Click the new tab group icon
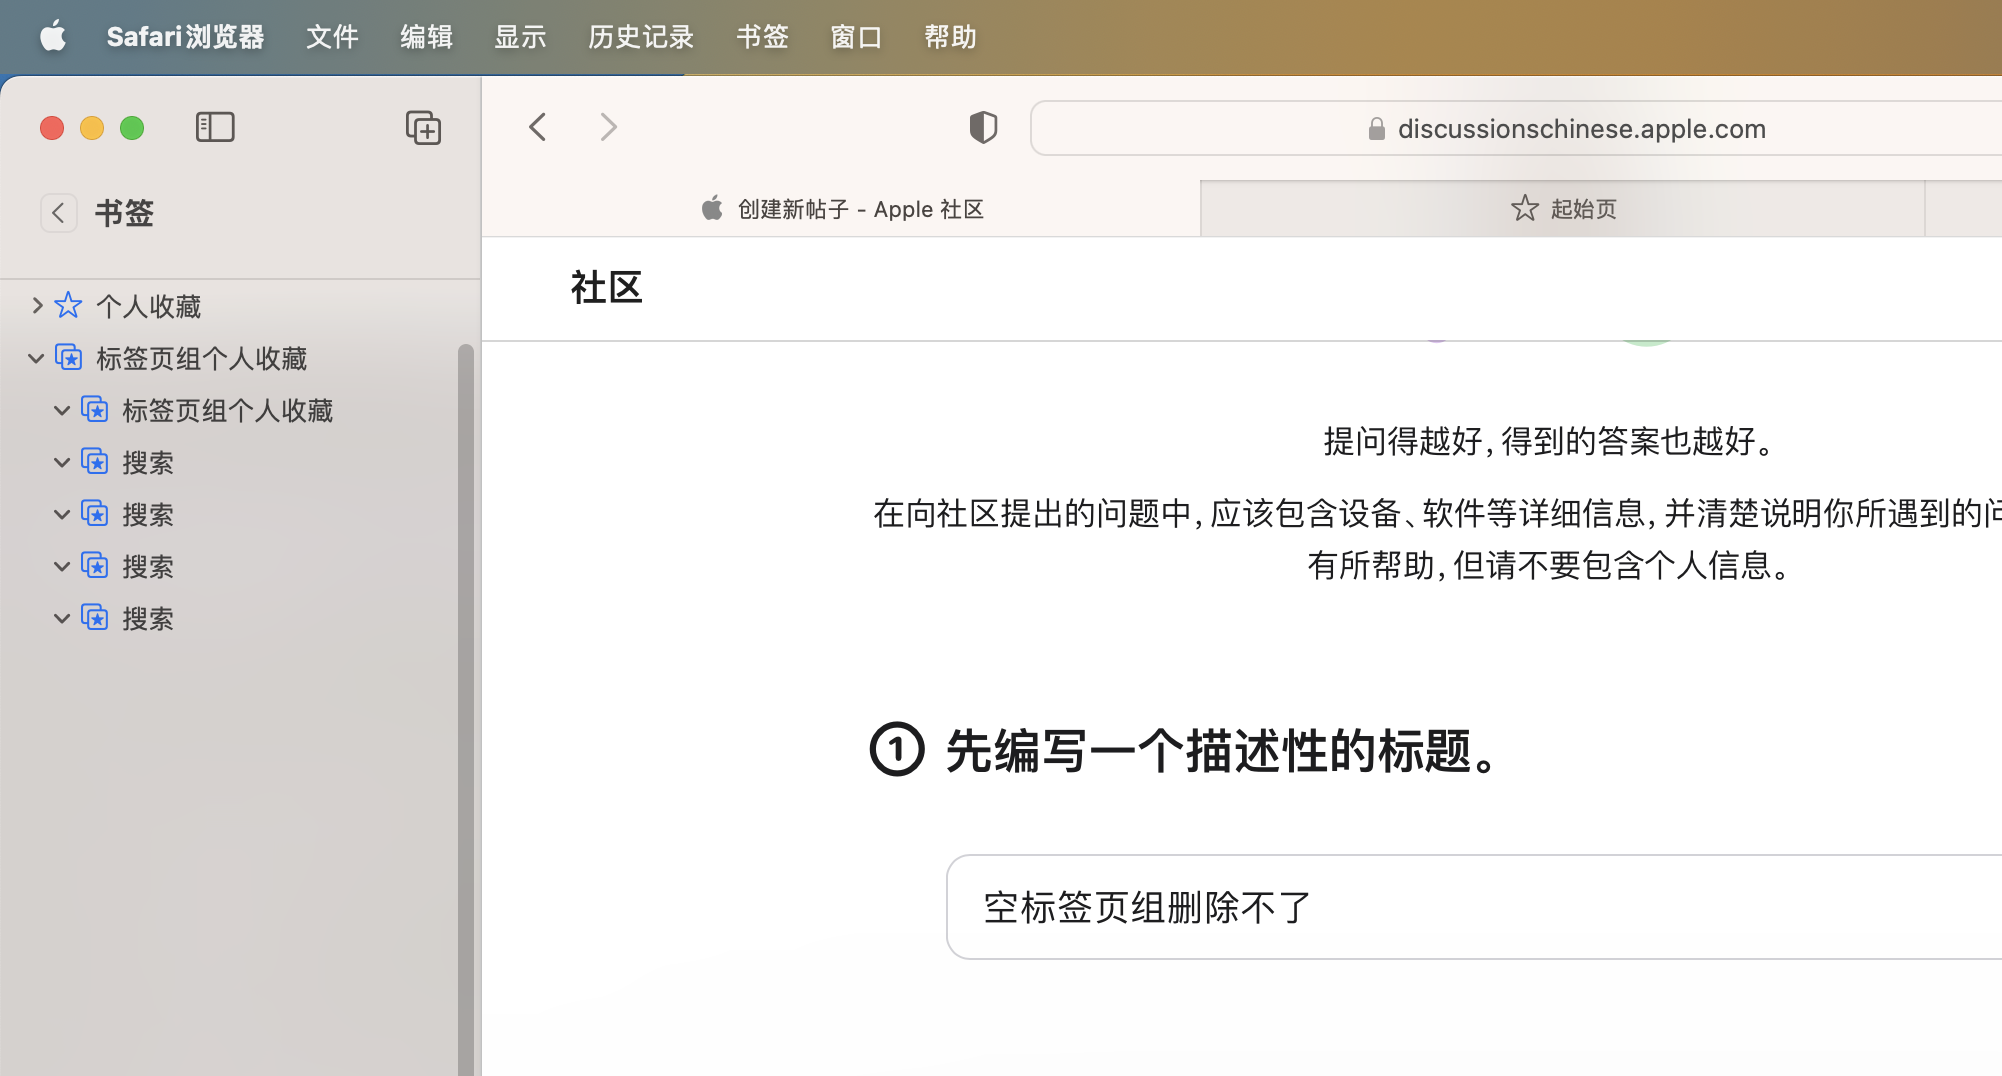The width and height of the screenshot is (2002, 1076). pos(423,127)
